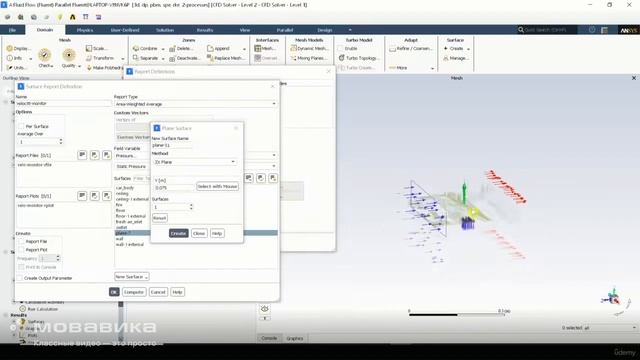Click the Frequency spinner arrows
This screenshot has width=640, height=360.
point(58,258)
